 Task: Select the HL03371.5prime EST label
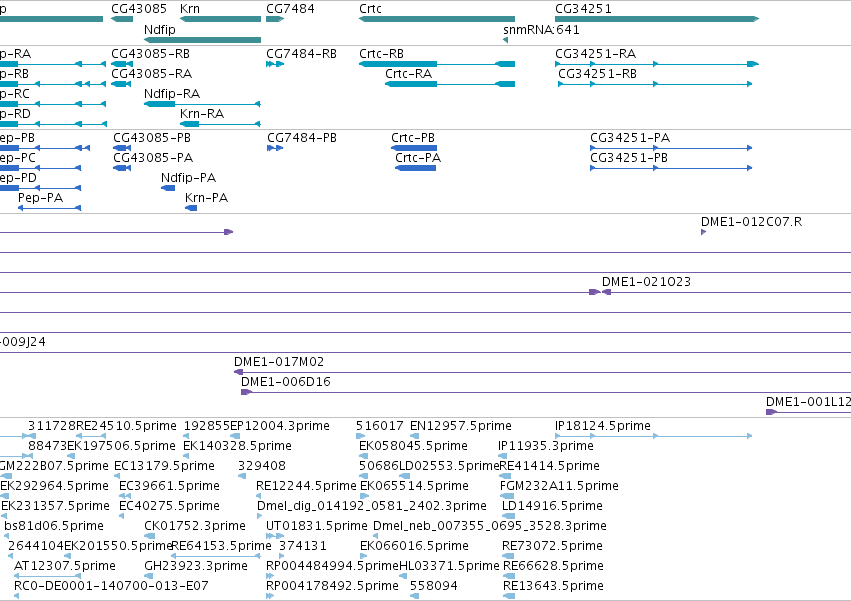449,566
